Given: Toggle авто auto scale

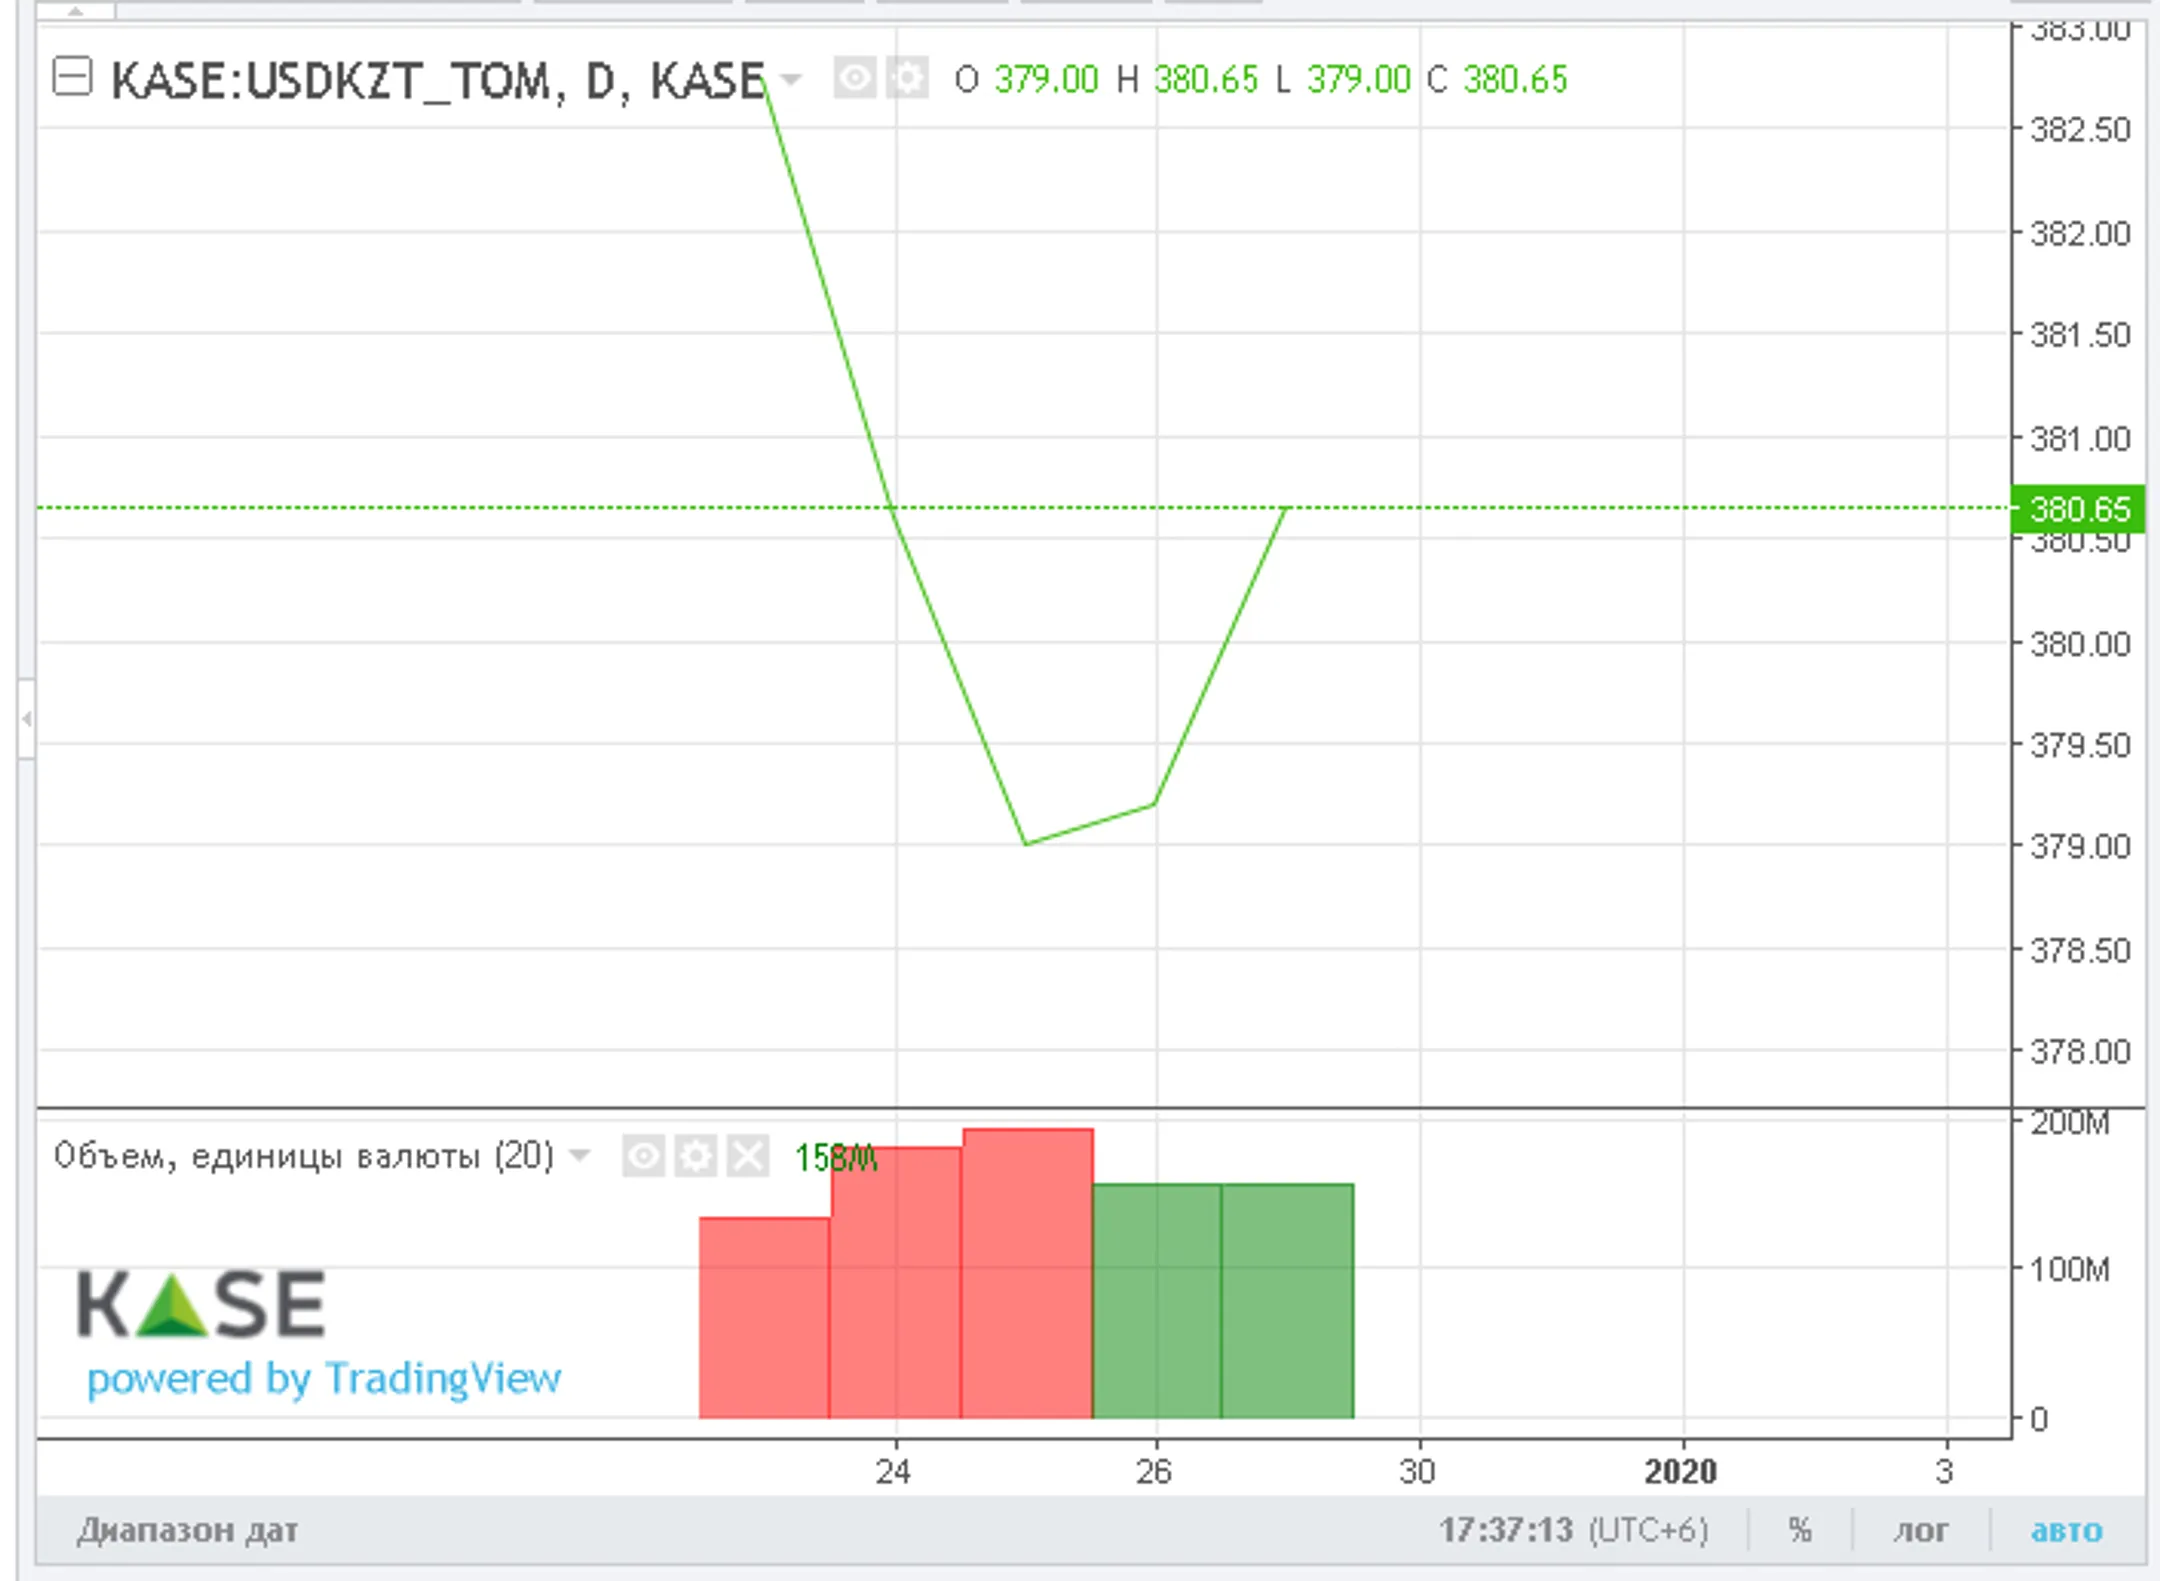Looking at the screenshot, I should (x=2066, y=1530).
